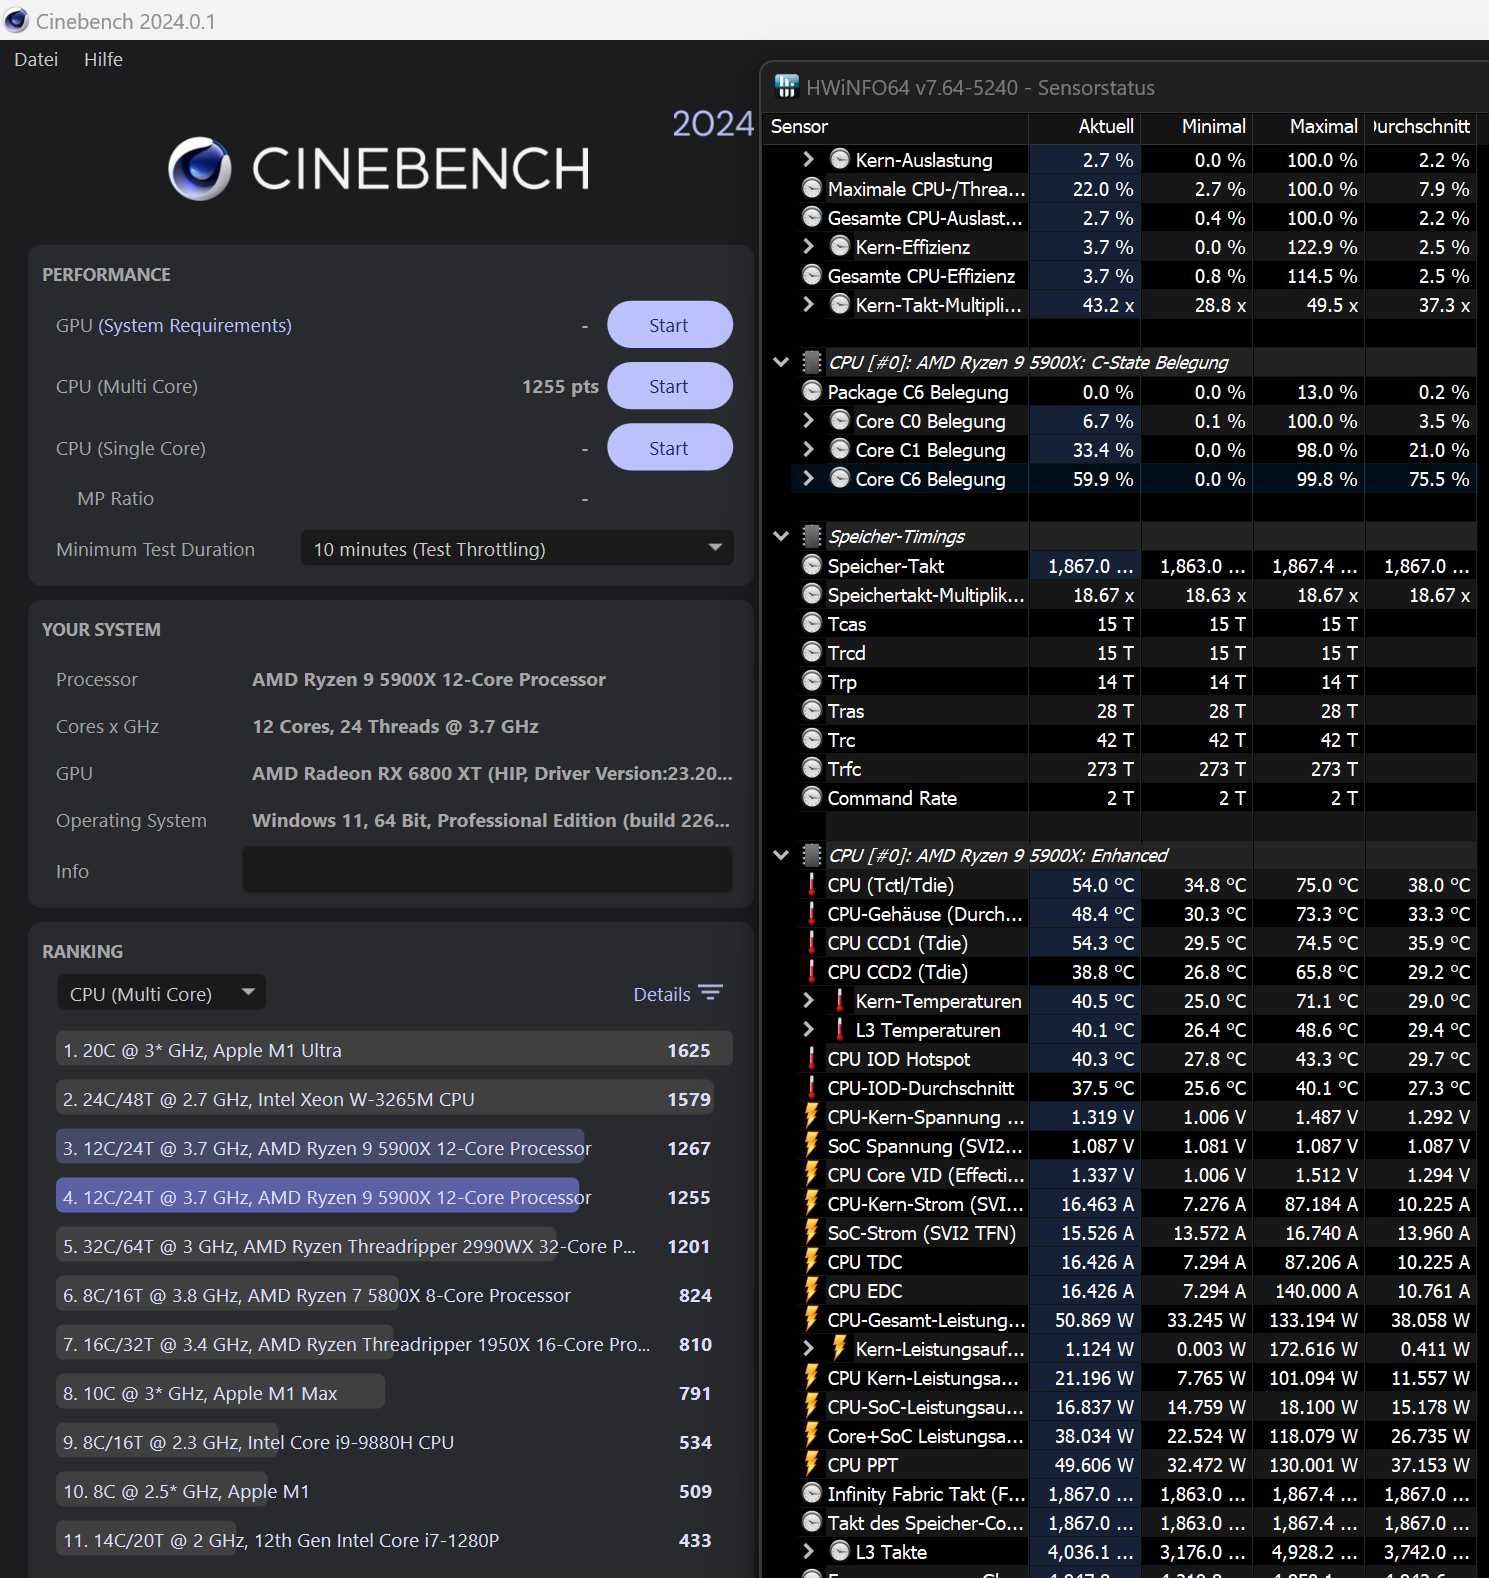Click the Trcd timing row
Screen dimensions: 1489x1578
[x=1120, y=653]
